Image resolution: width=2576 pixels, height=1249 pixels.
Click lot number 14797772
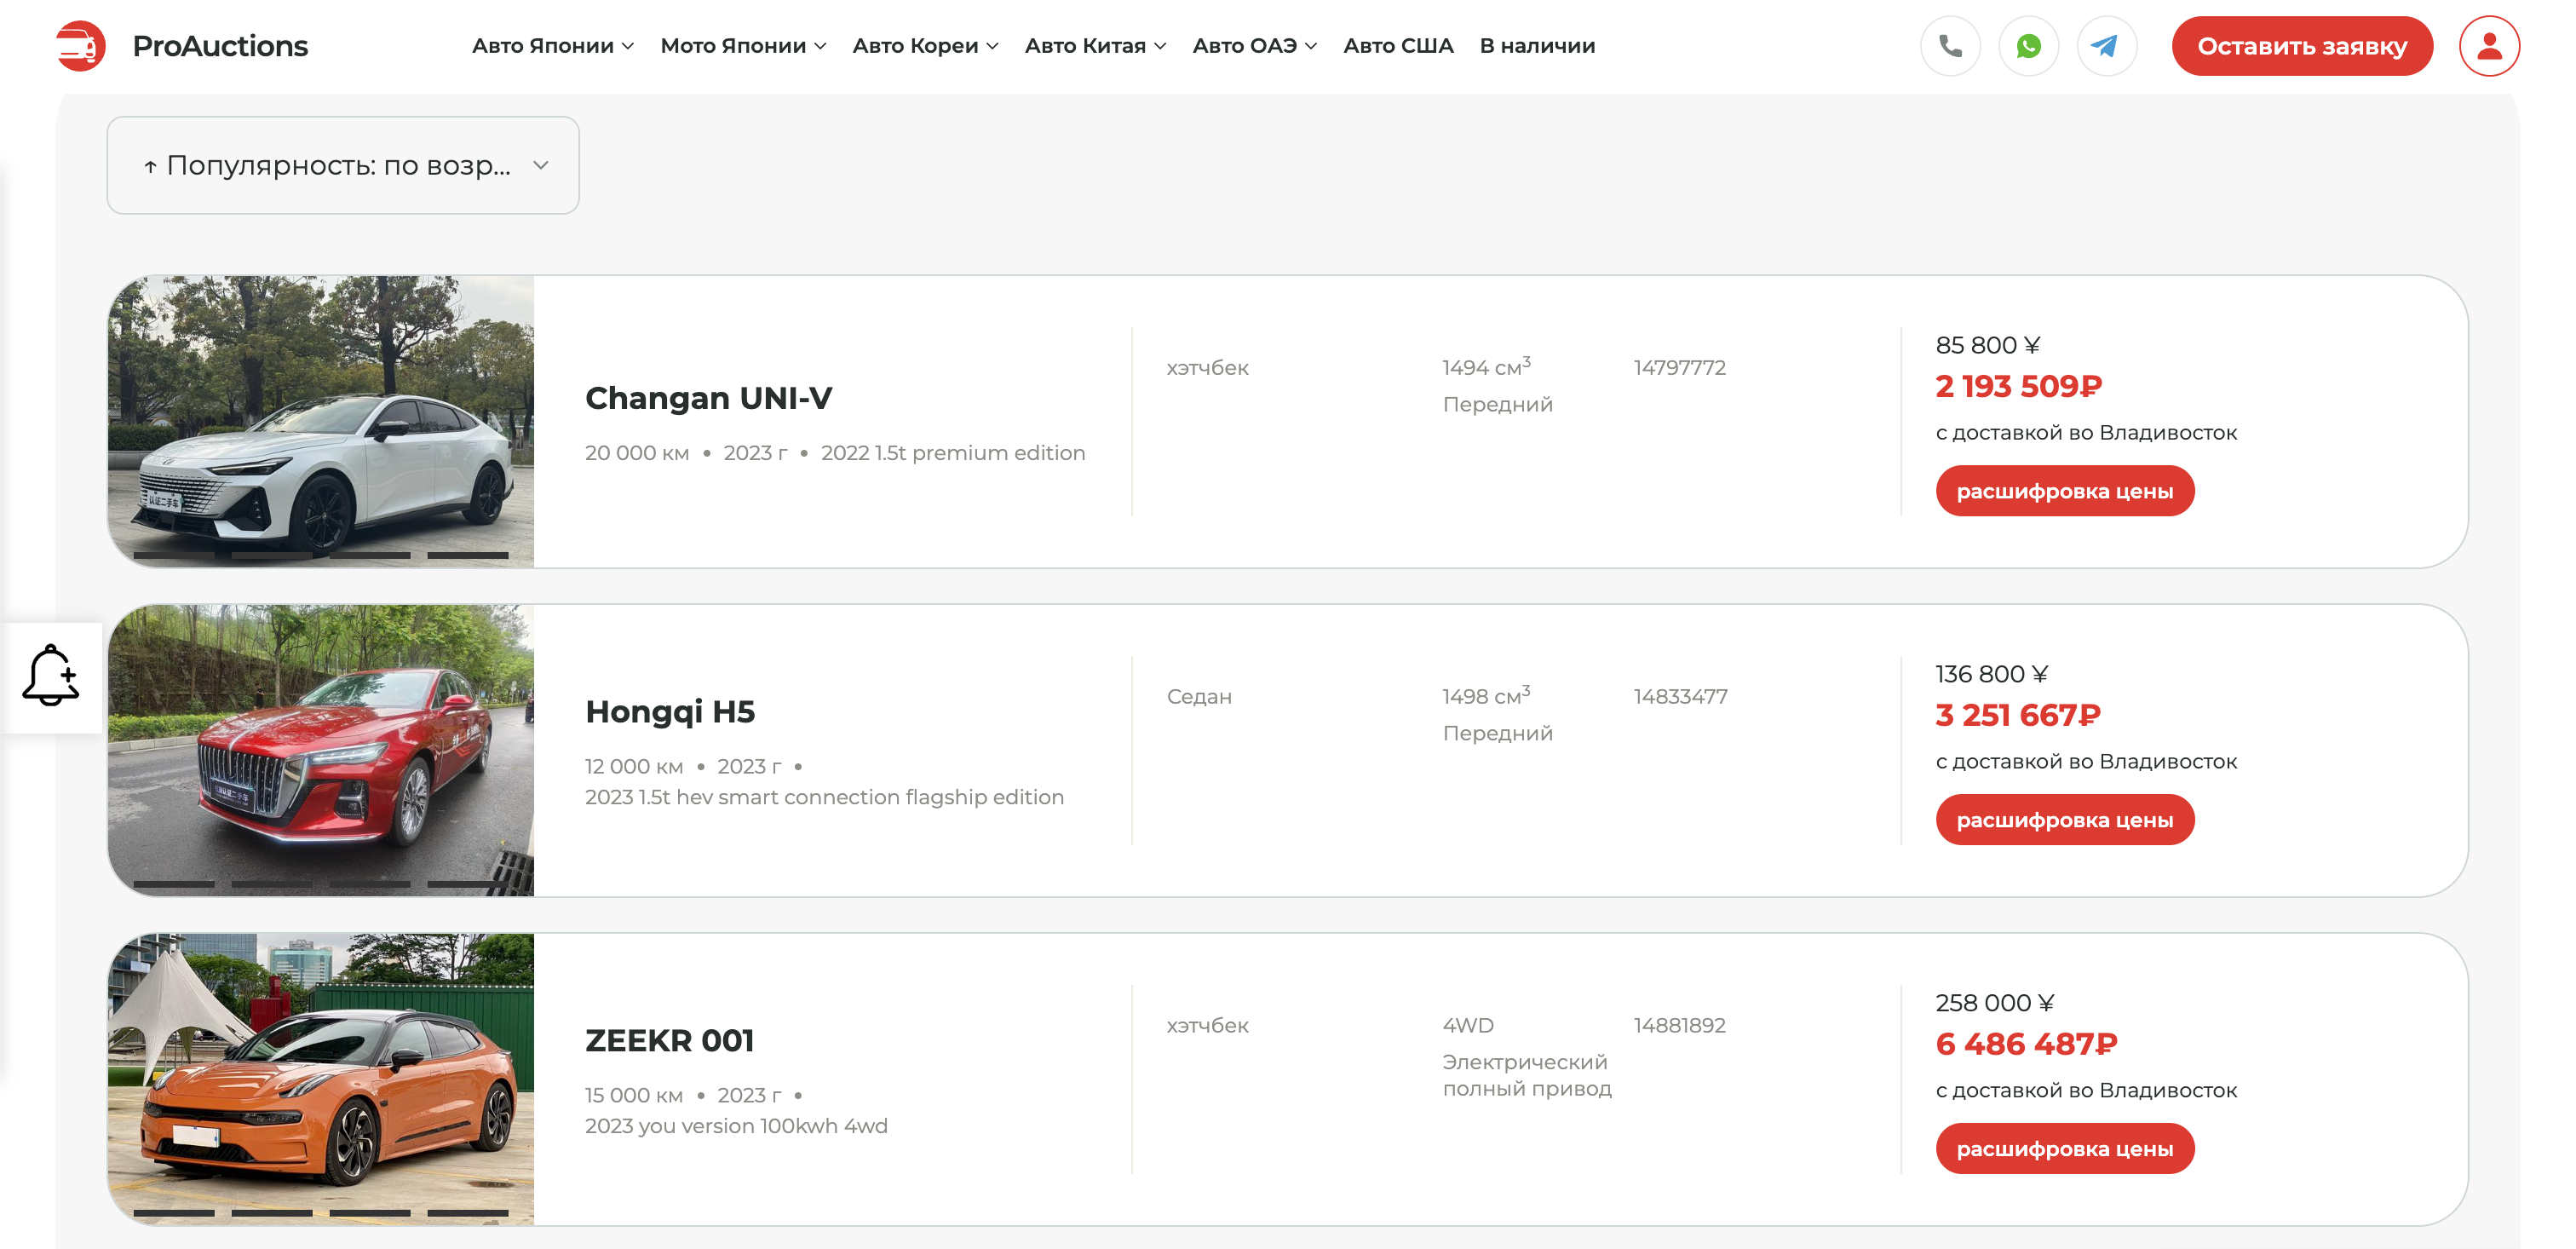[x=1679, y=368]
